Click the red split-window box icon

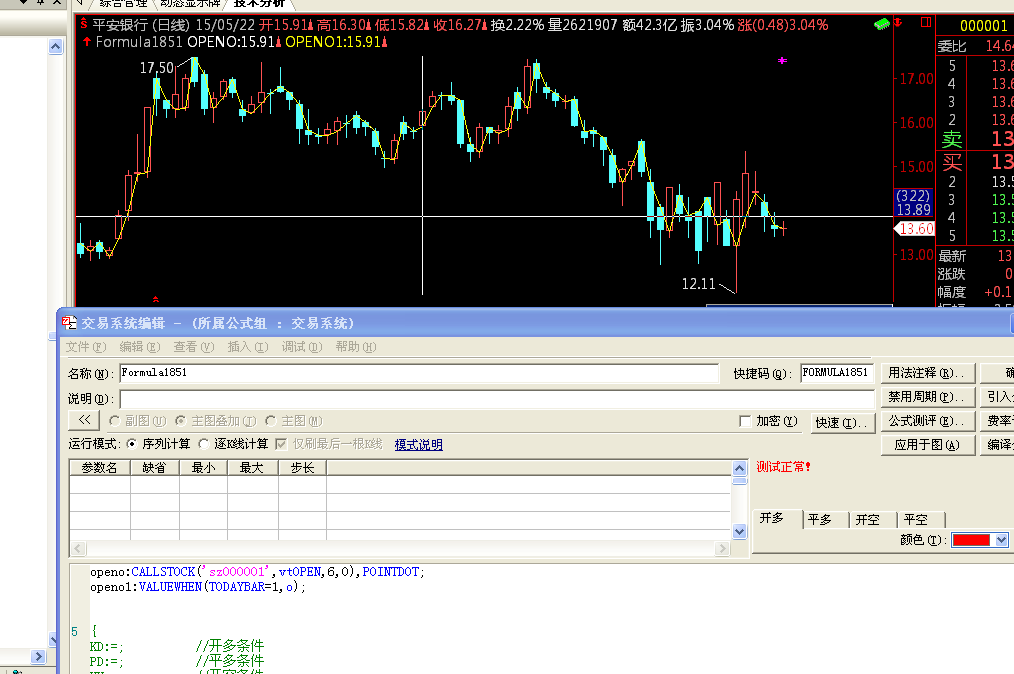(926, 23)
